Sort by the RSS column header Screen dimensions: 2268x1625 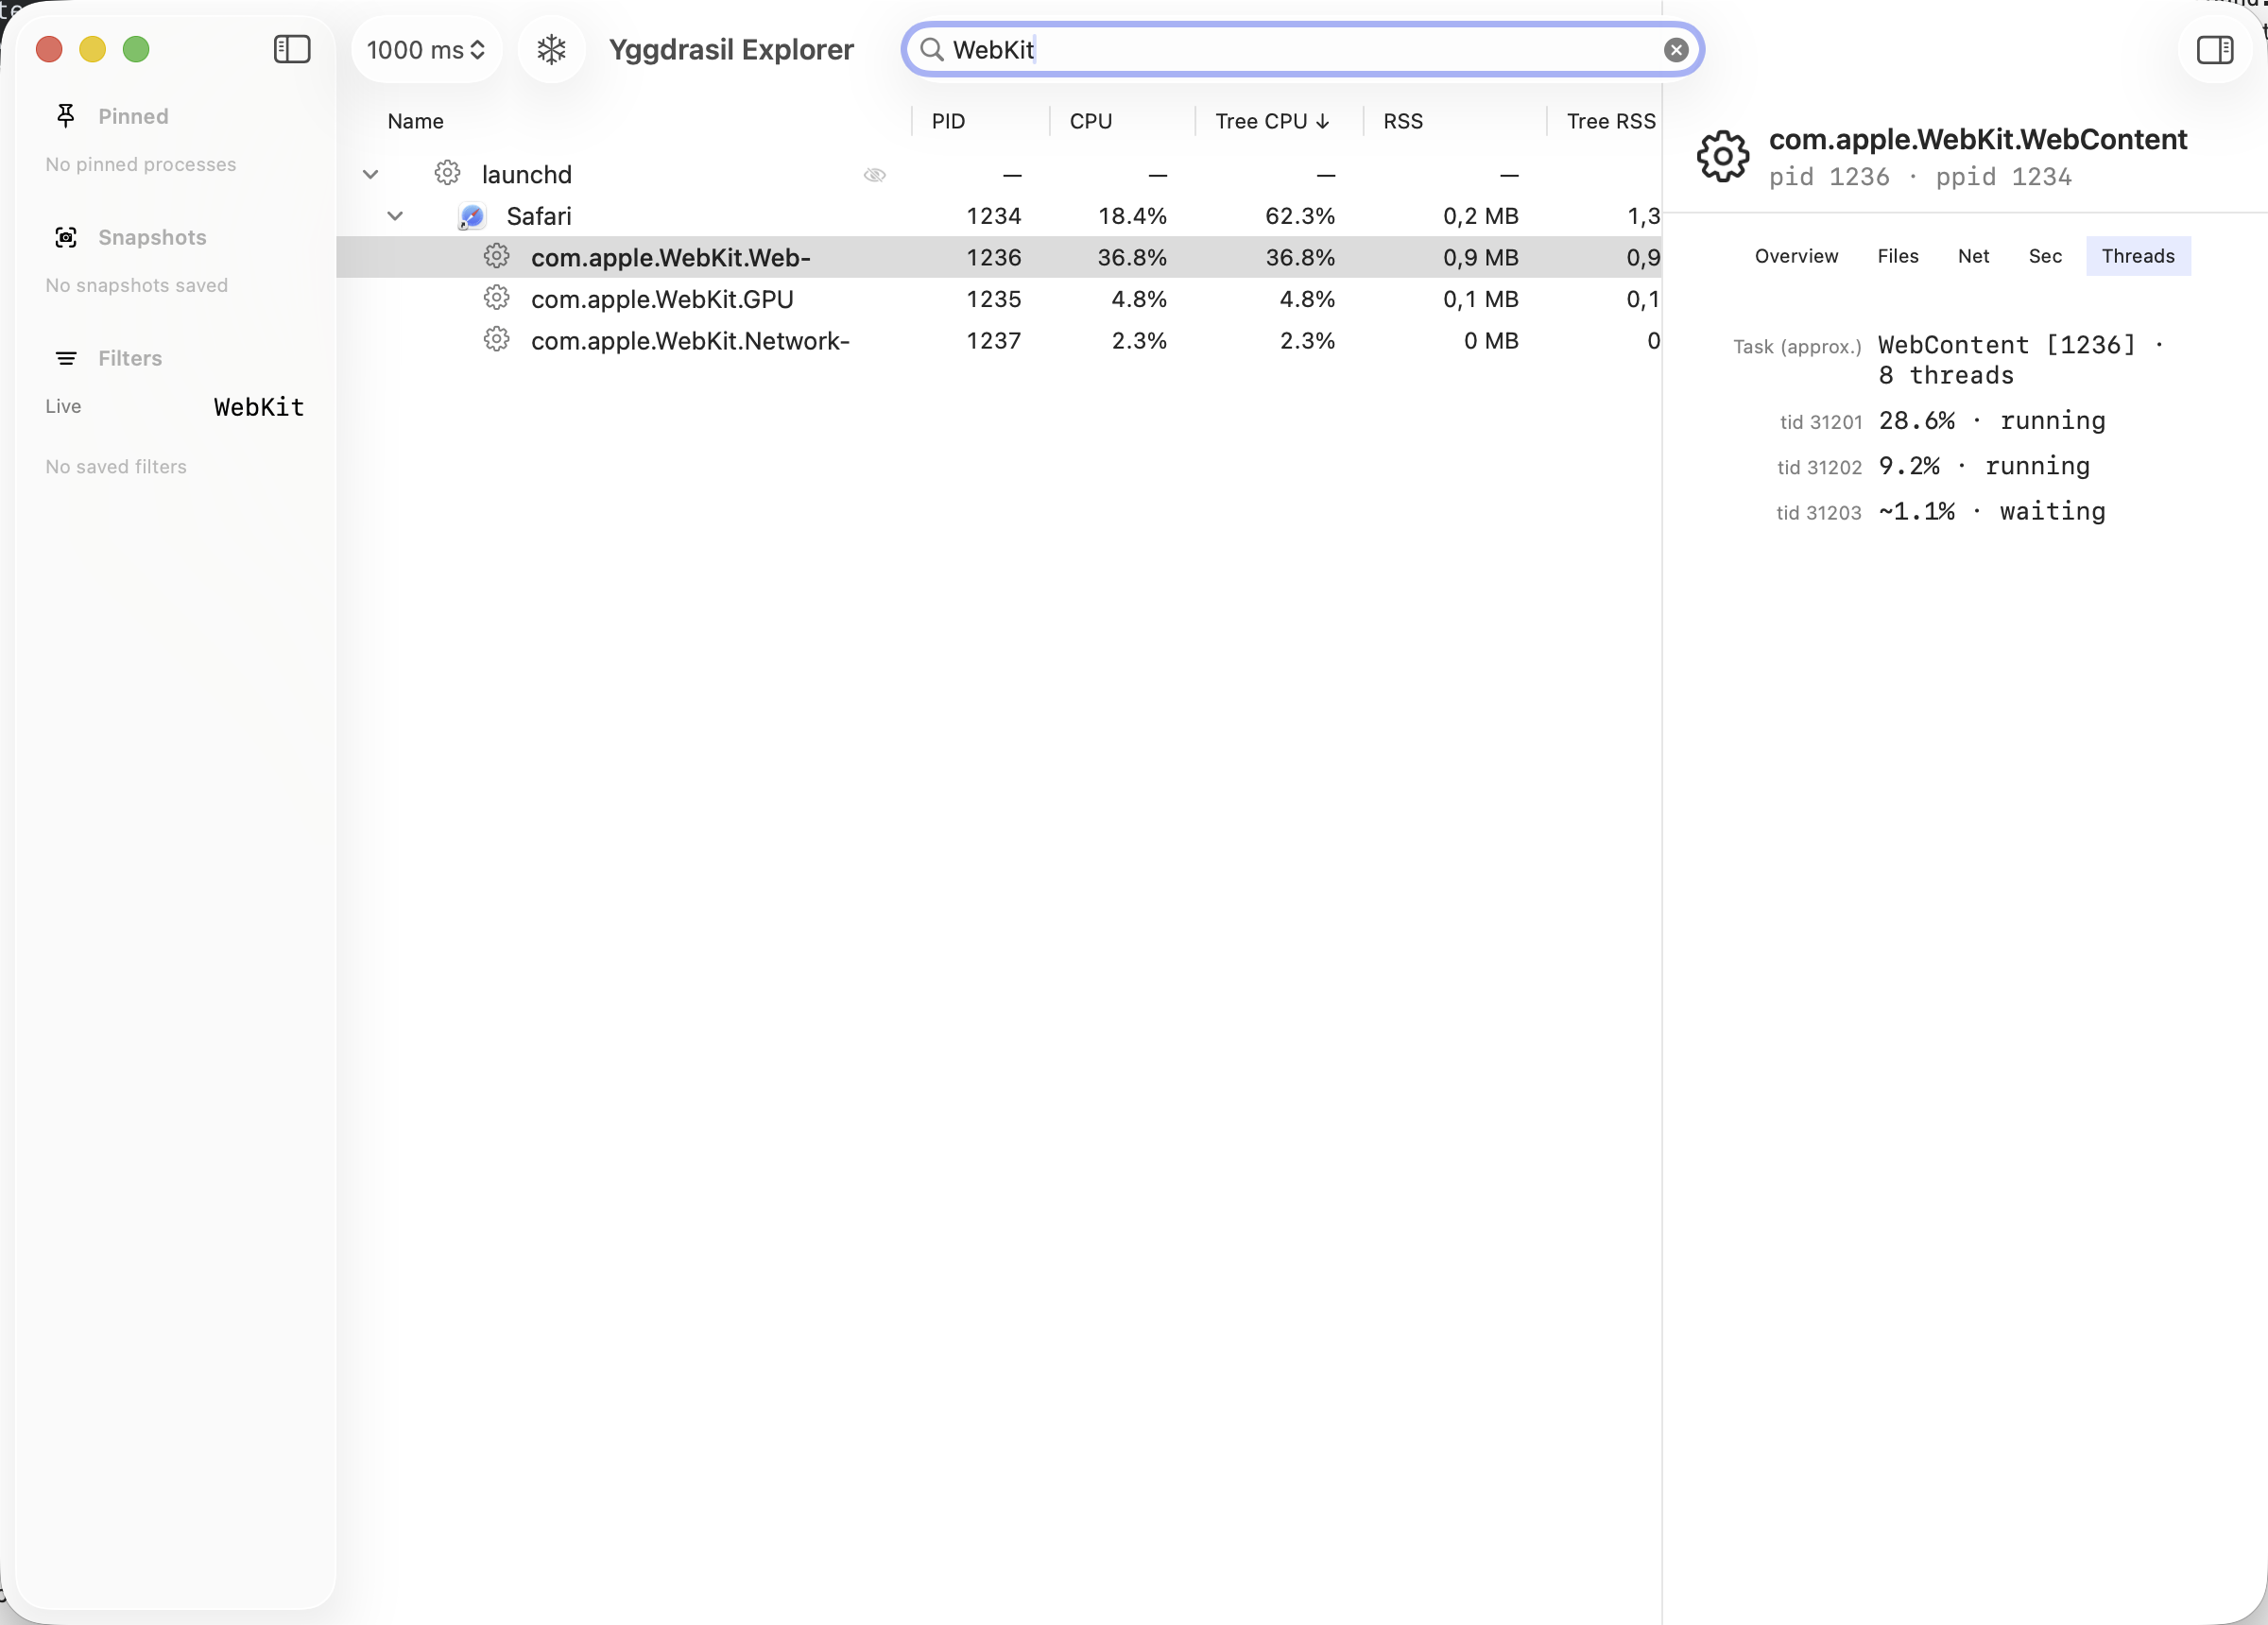(x=1403, y=121)
